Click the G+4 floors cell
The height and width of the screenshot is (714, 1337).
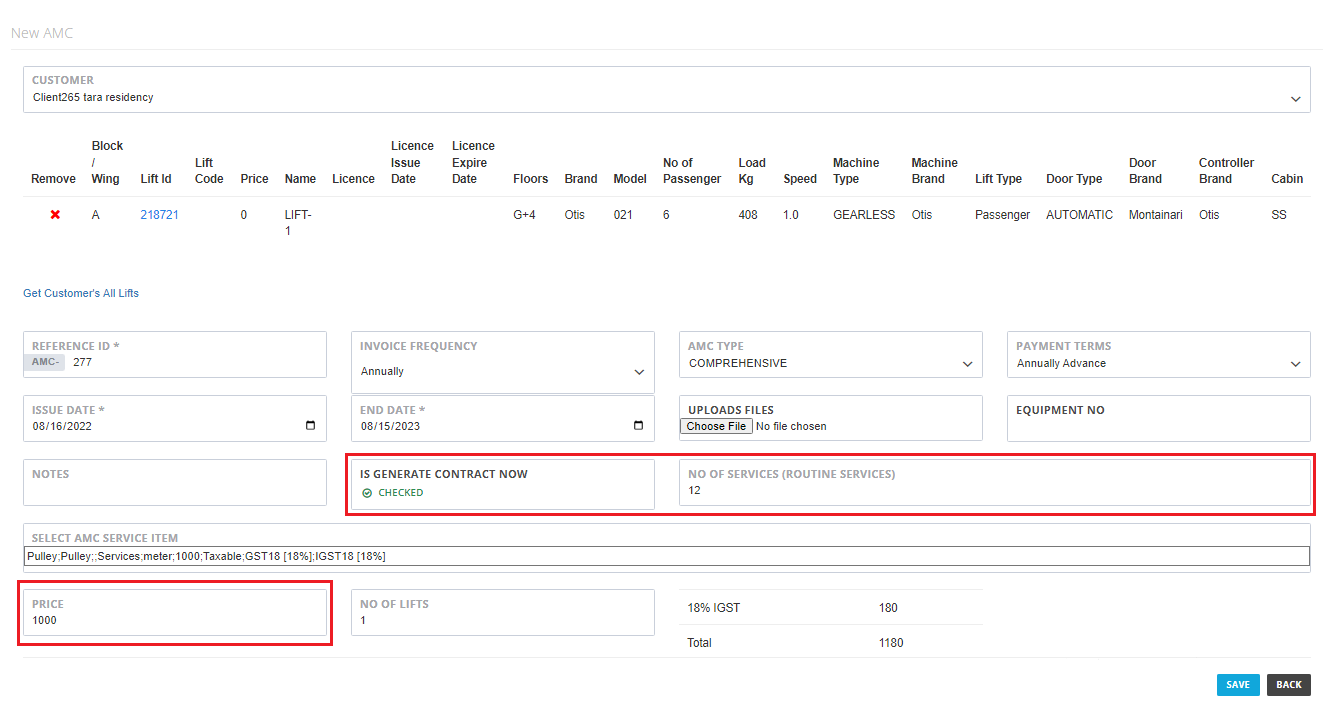(524, 215)
